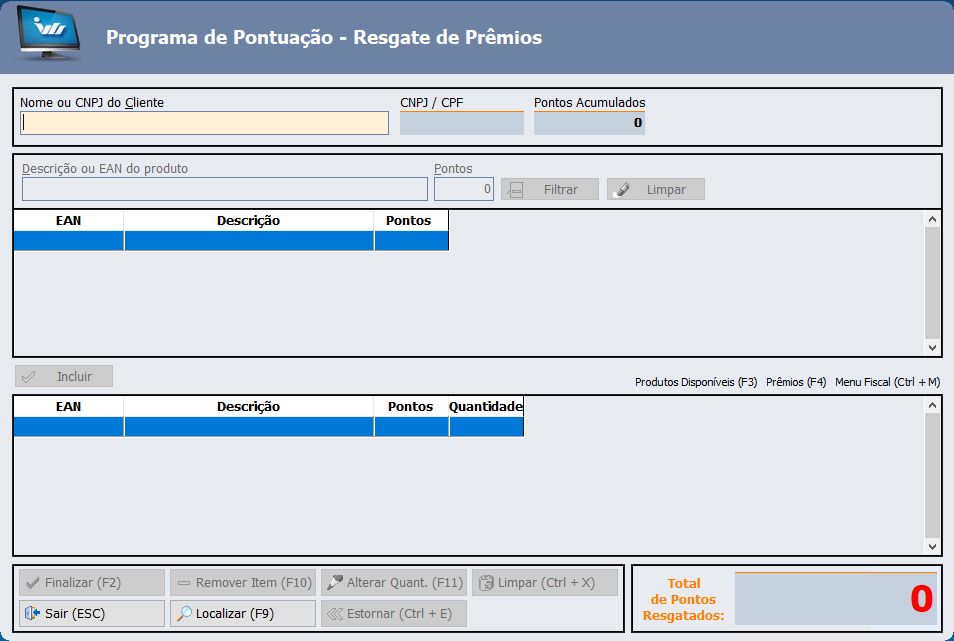954x641 pixels.
Task: Click Estornar (Ctrl + E) button
Action: 393,613
